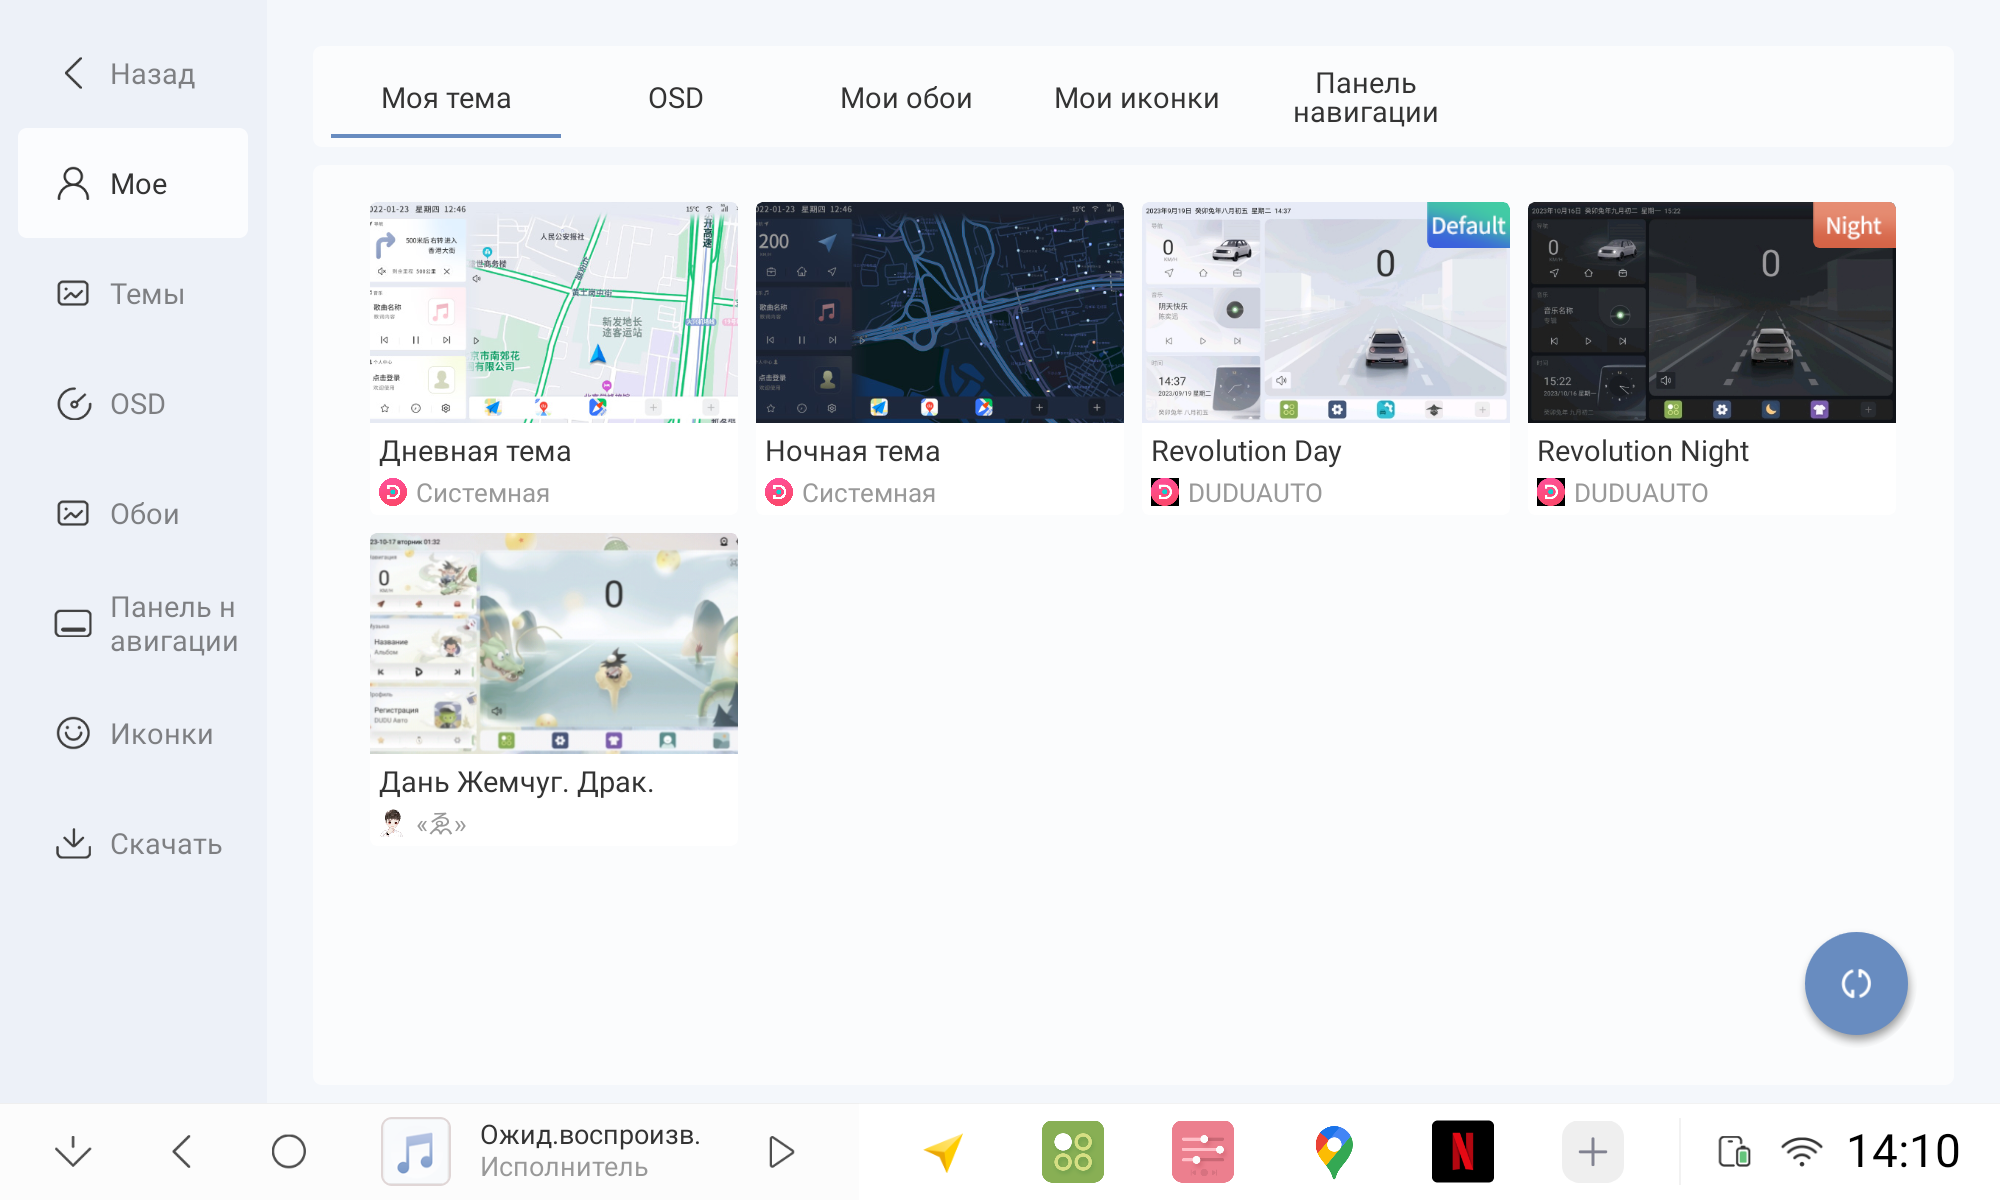Click the down-arrow icon in bottom bar
This screenshot has height=1200, width=2000.
click(73, 1151)
